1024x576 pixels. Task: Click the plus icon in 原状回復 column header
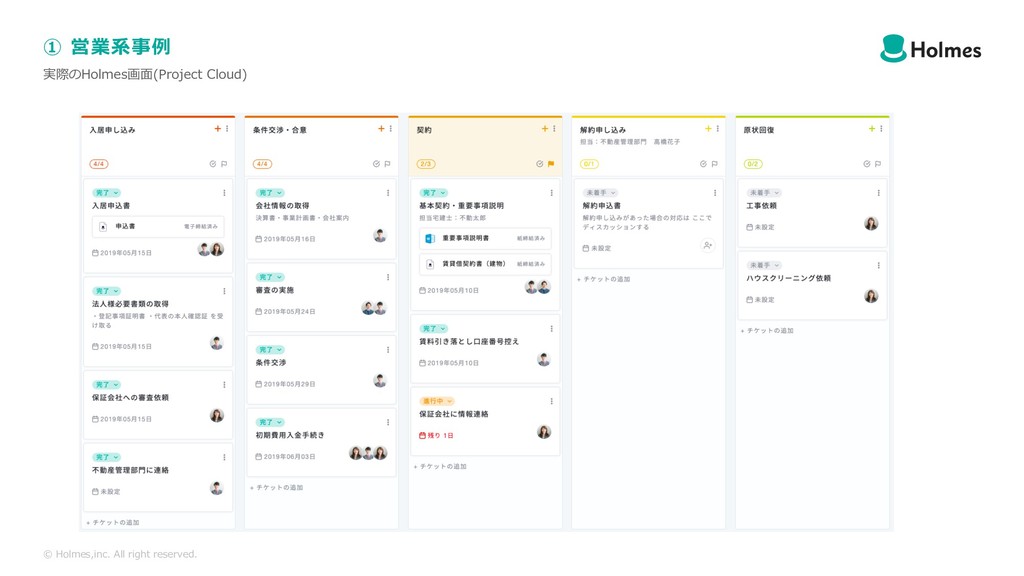pyautogui.click(x=871, y=129)
